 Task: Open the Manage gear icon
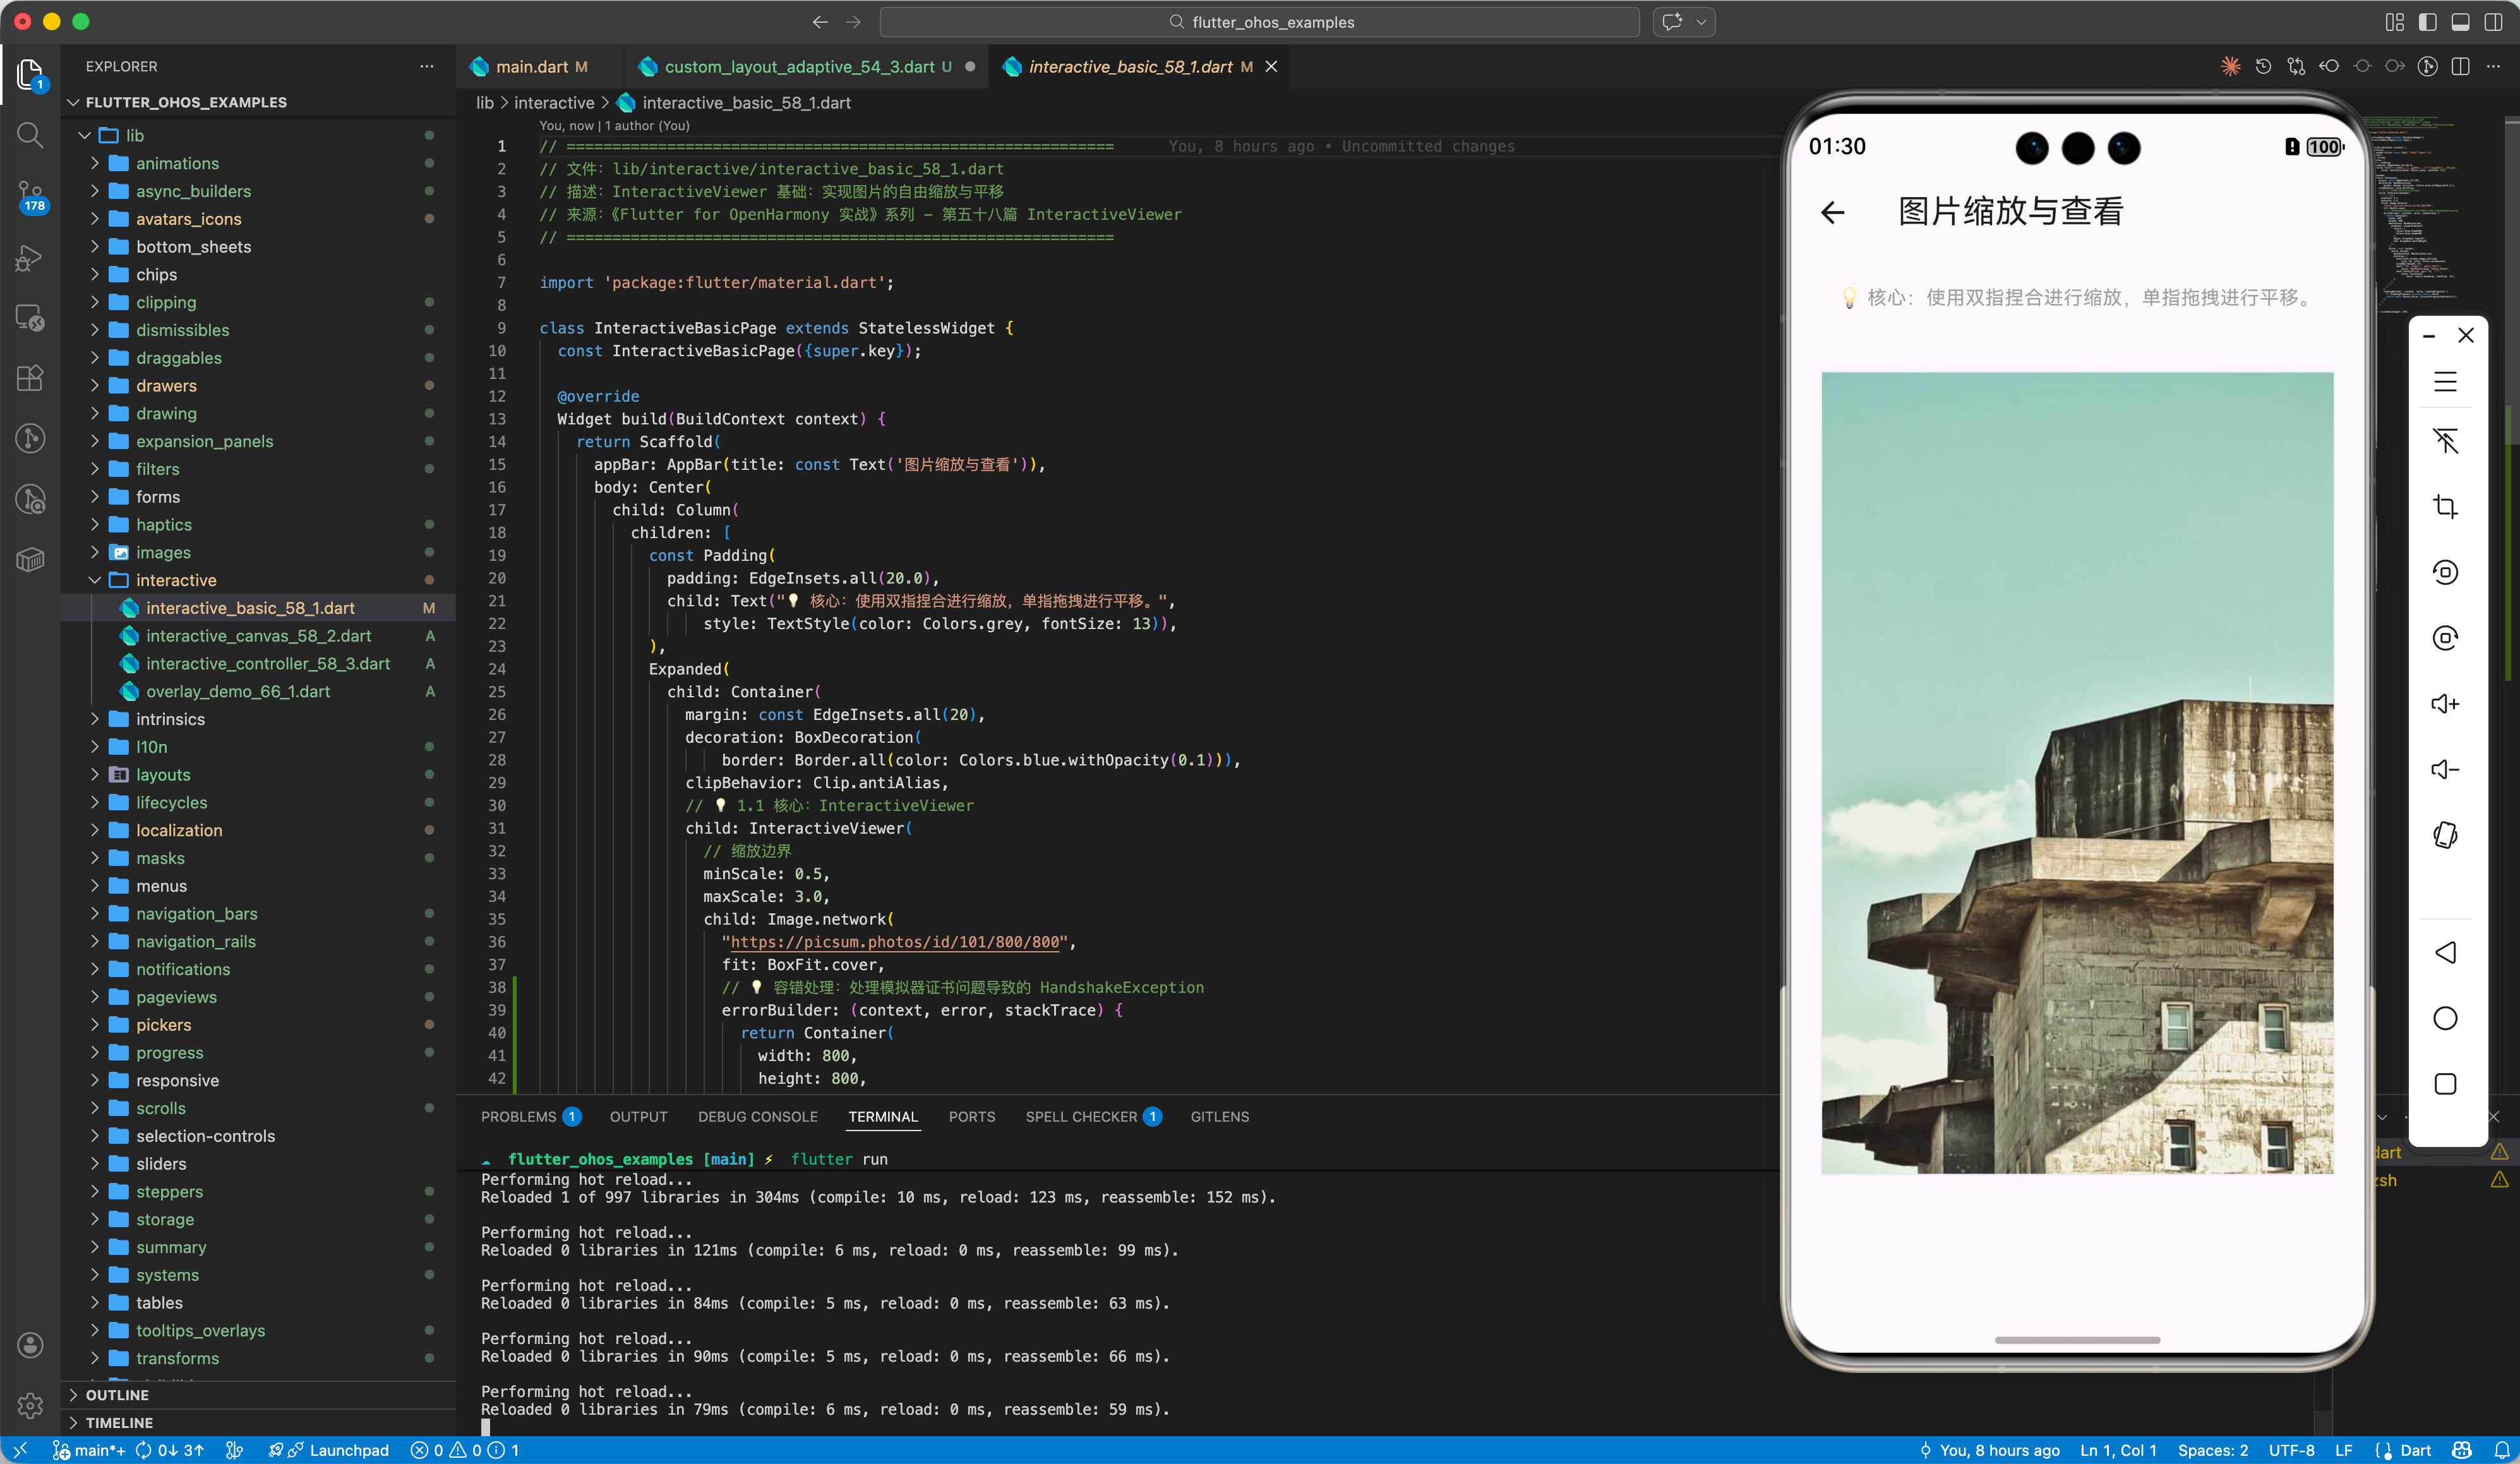(x=30, y=1405)
